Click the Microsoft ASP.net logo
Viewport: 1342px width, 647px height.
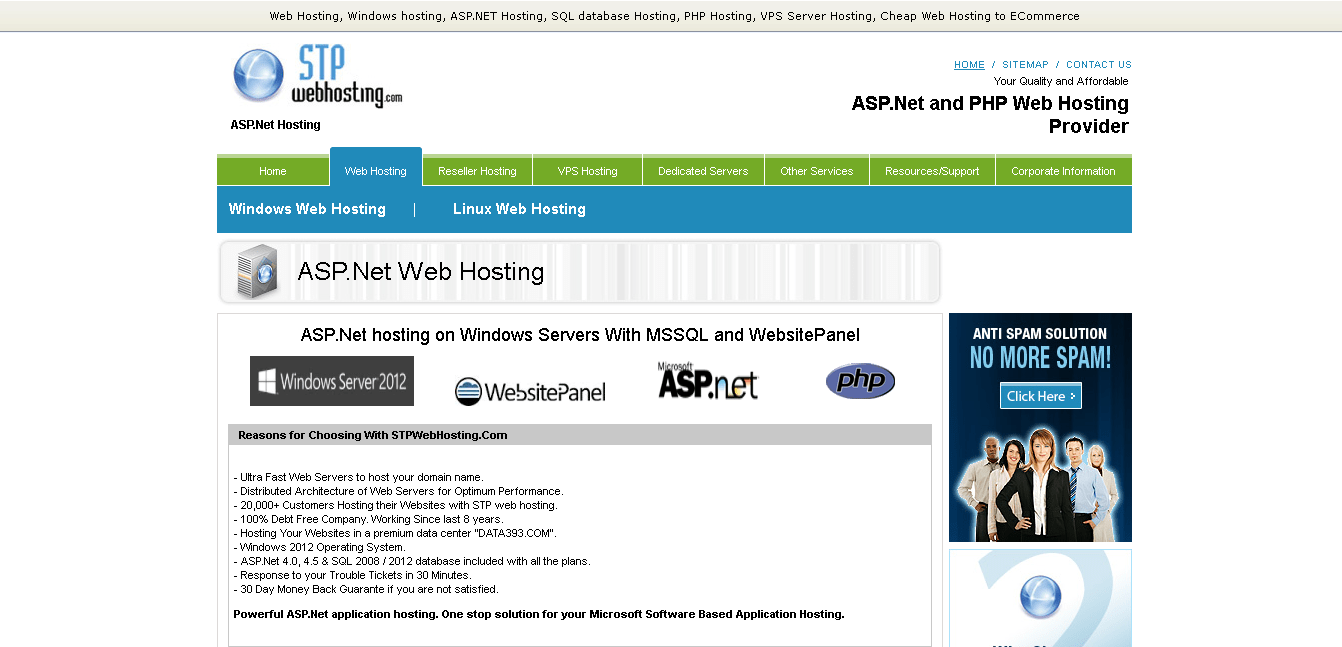tap(708, 381)
